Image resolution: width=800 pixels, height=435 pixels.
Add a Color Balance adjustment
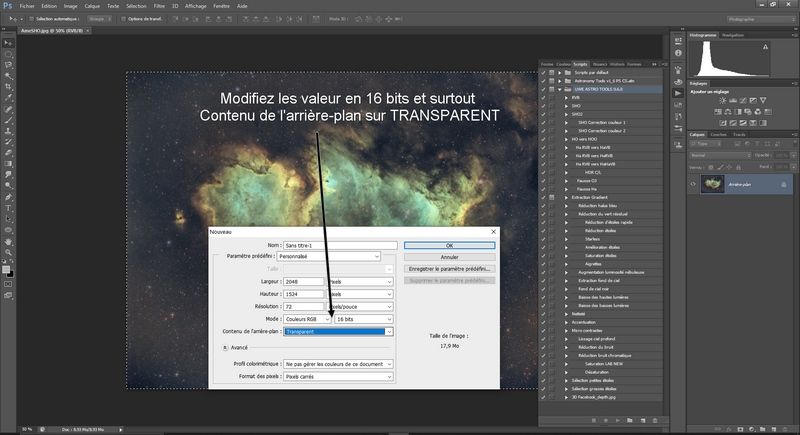pos(728,112)
